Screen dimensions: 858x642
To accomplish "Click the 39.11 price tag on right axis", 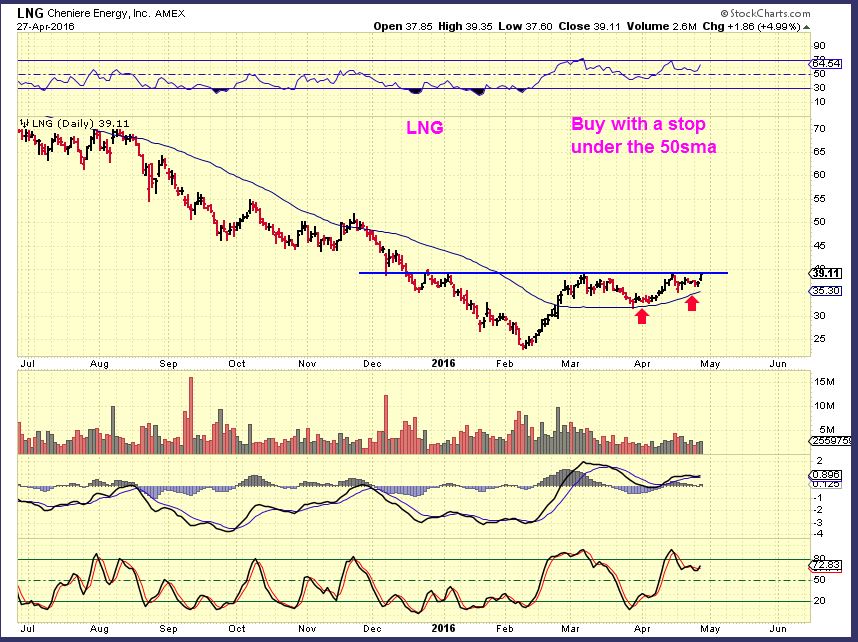I will [x=826, y=273].
